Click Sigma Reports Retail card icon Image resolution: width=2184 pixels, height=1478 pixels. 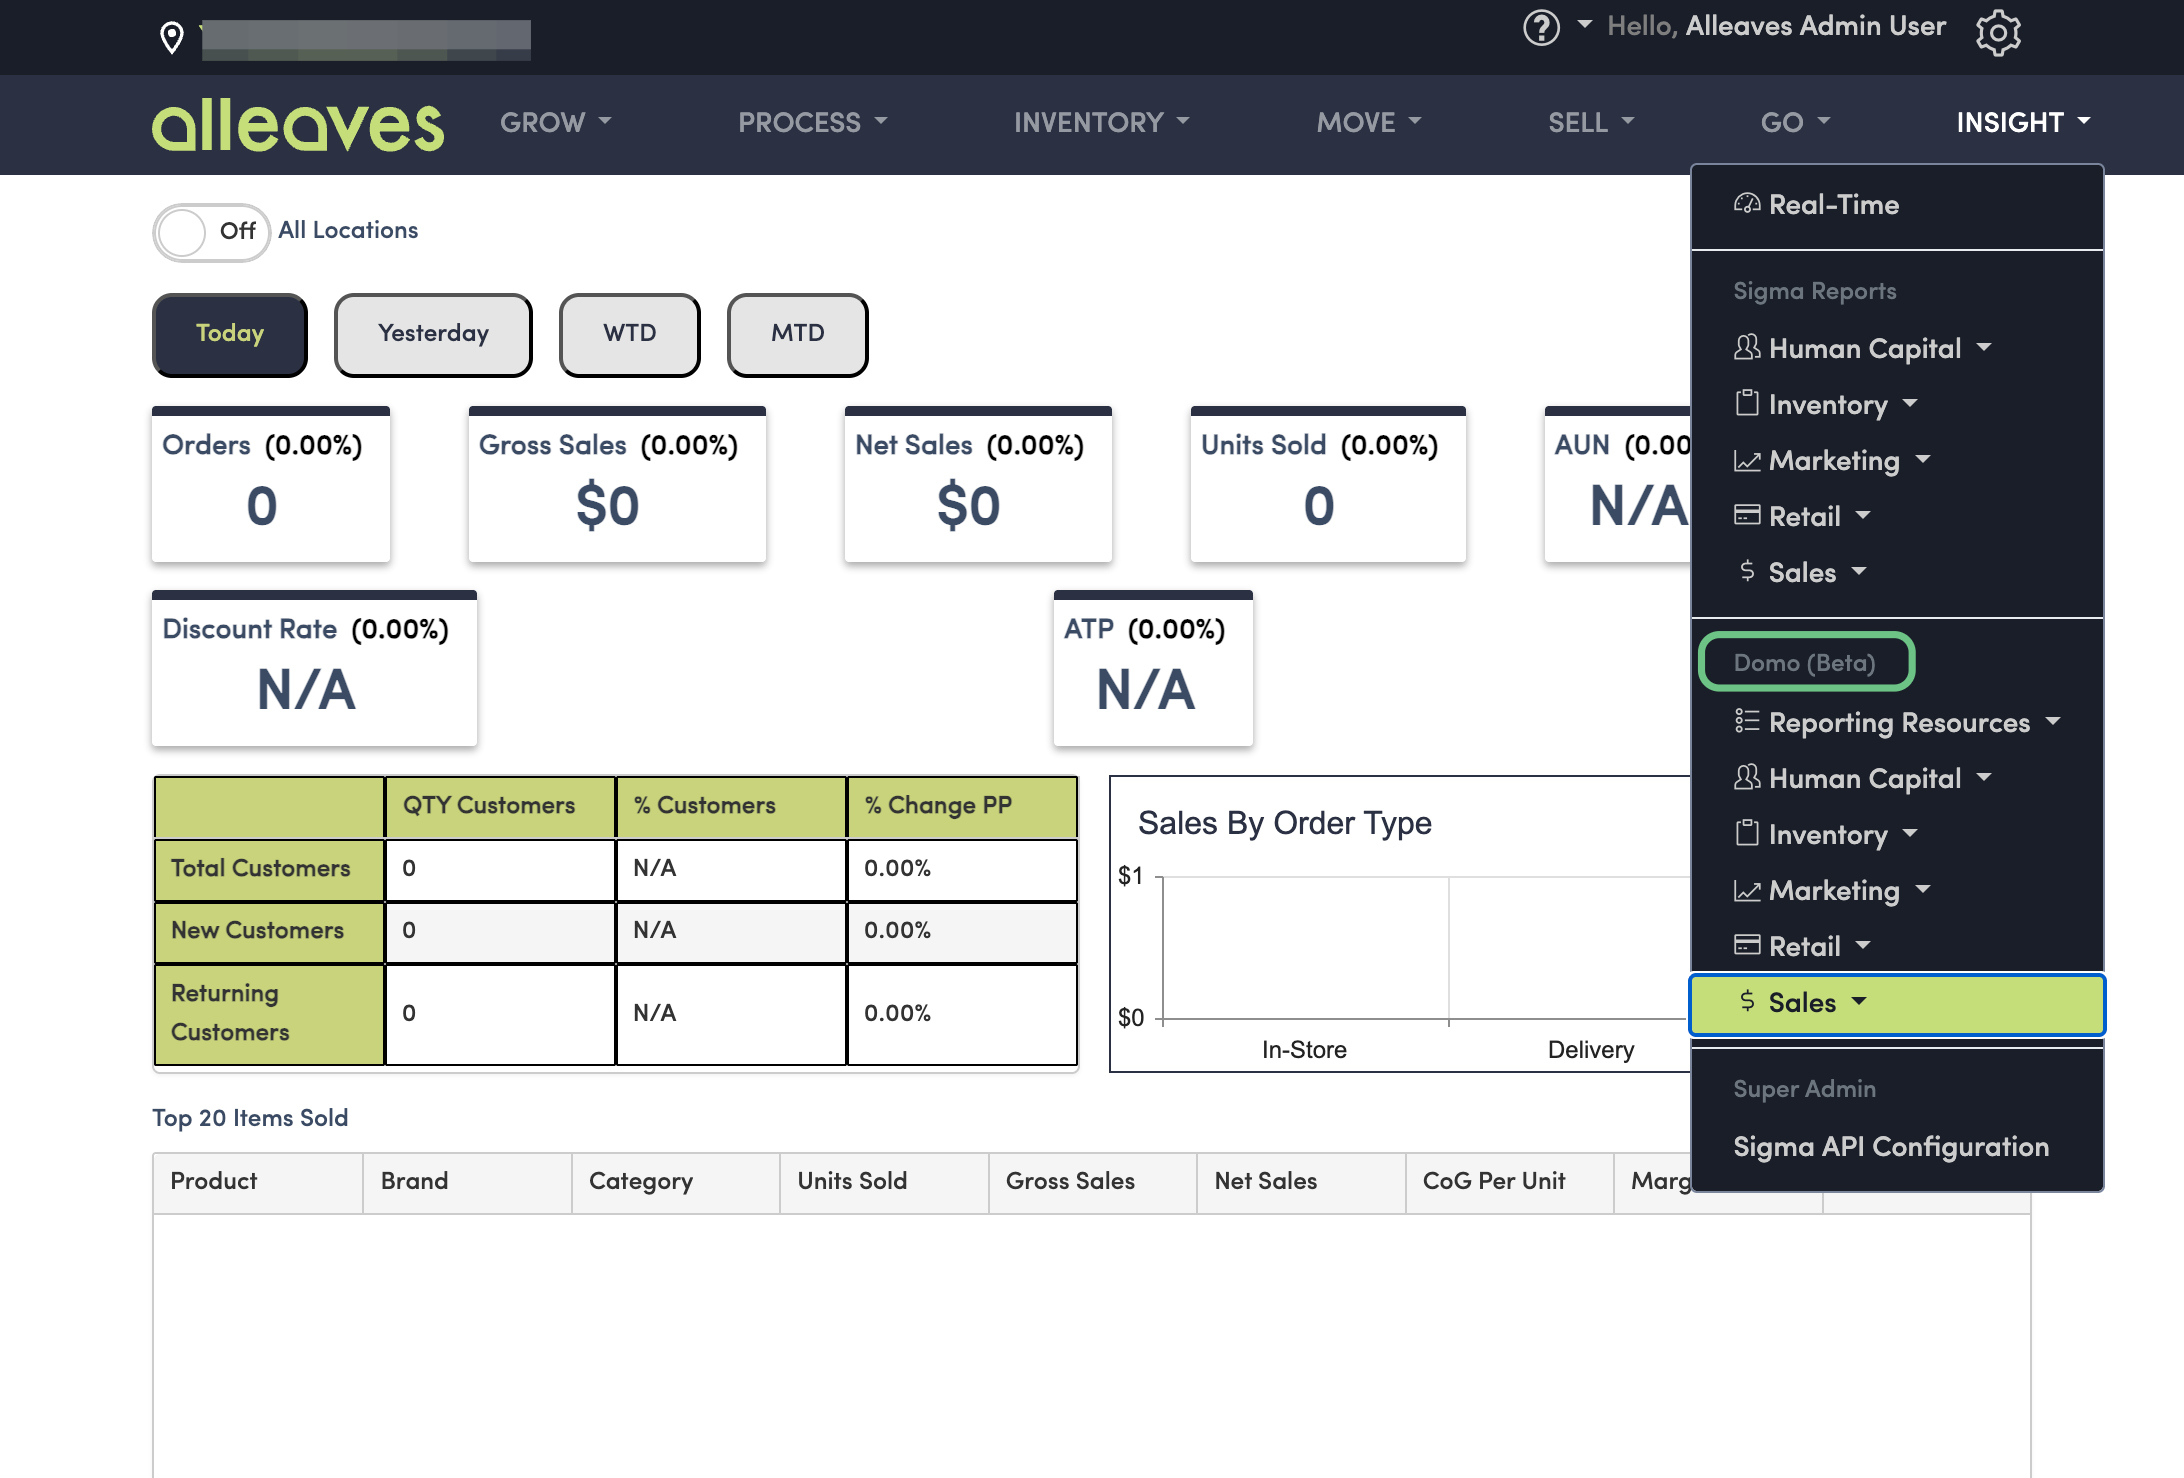click(1747, 516)
